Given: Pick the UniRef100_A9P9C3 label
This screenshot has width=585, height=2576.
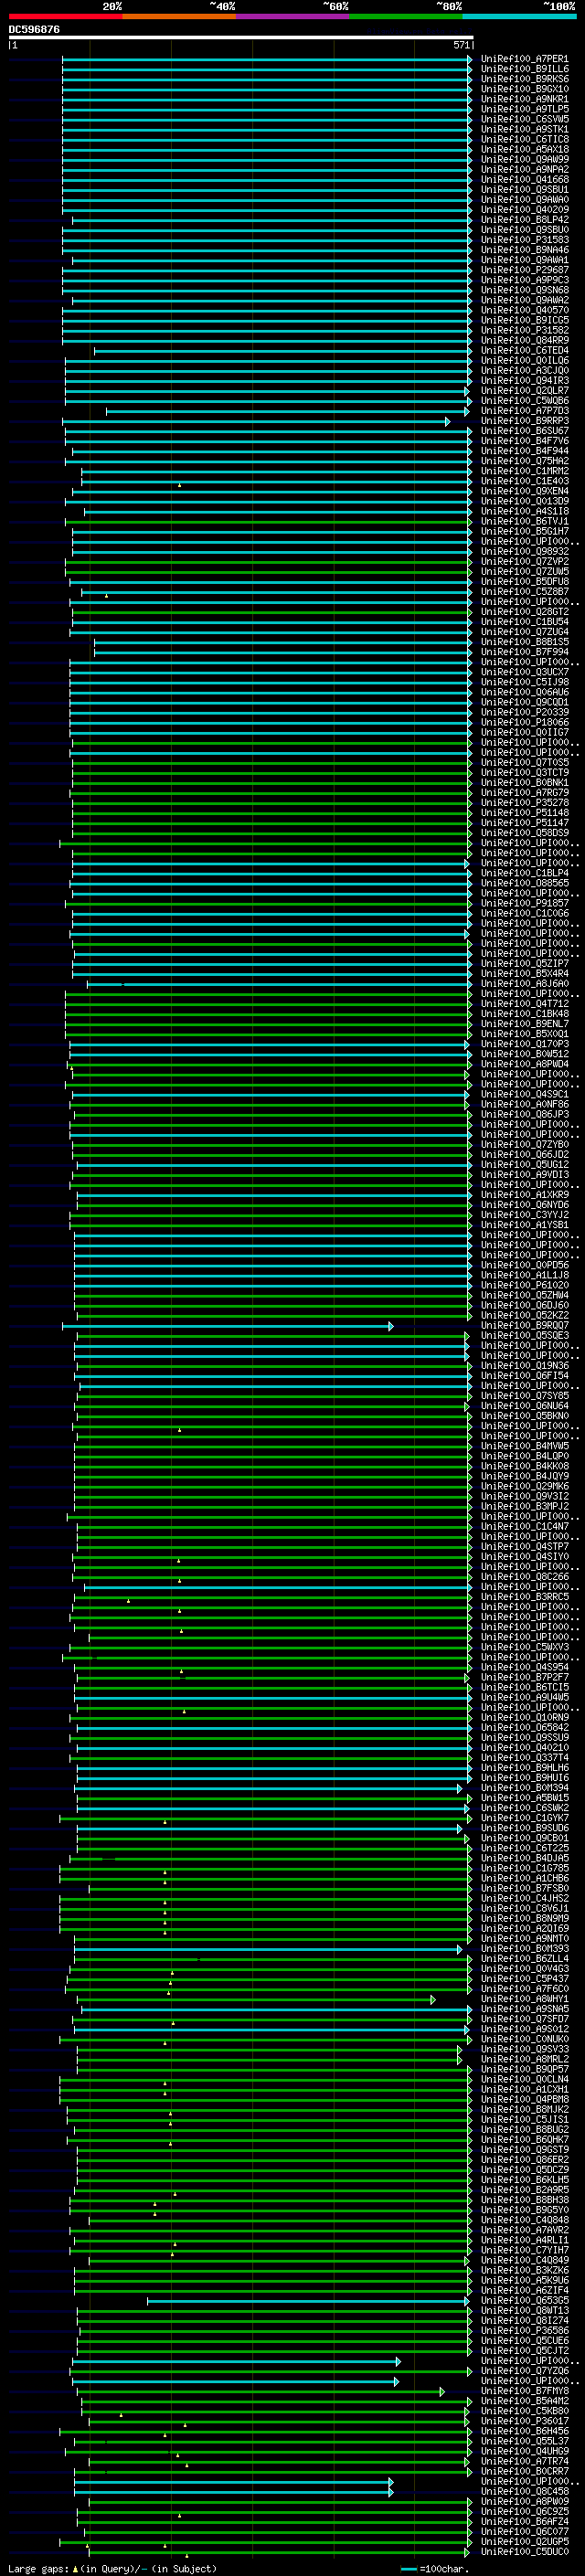Looking at the screenshot, I should [525, 280].
